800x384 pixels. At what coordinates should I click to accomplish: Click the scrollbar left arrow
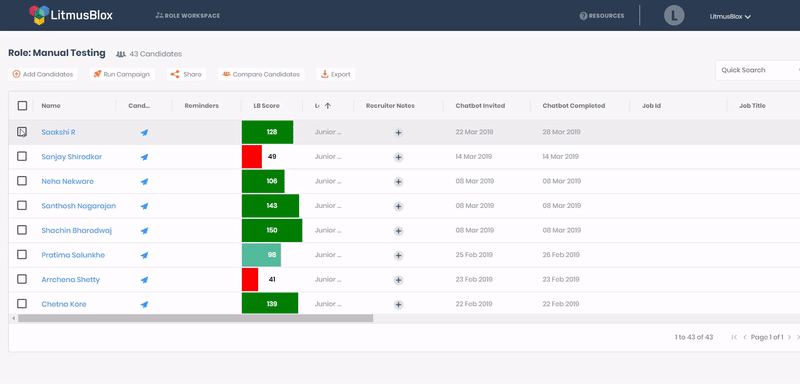click(13, 318)
